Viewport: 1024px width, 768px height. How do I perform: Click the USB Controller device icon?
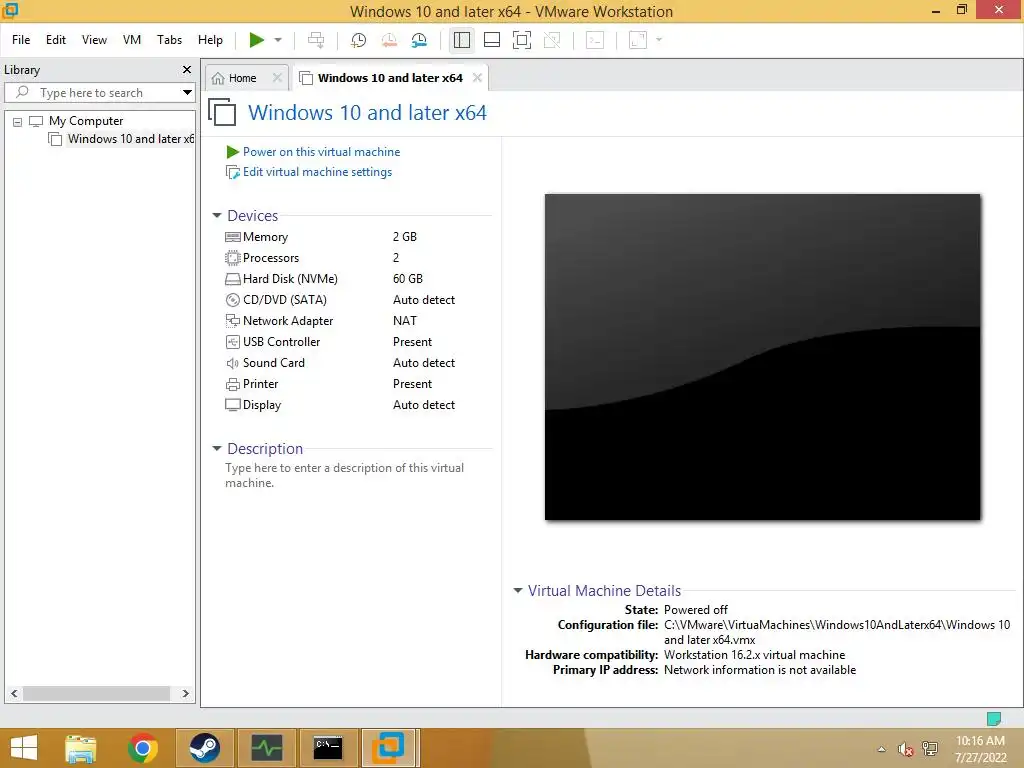232,342
